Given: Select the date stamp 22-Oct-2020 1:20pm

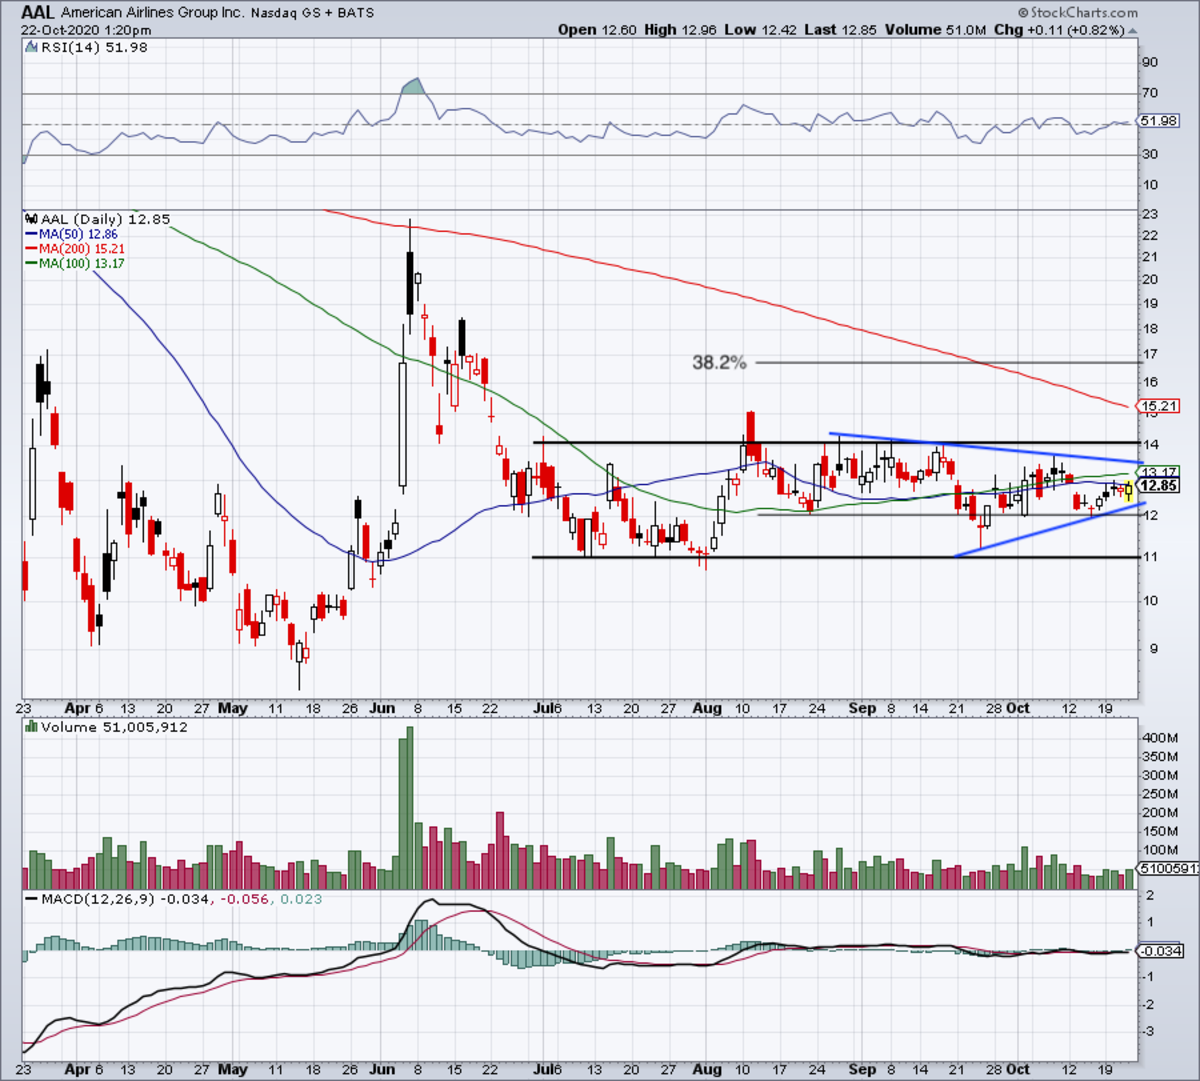Looking at the screenshot, I should point(86,29).
